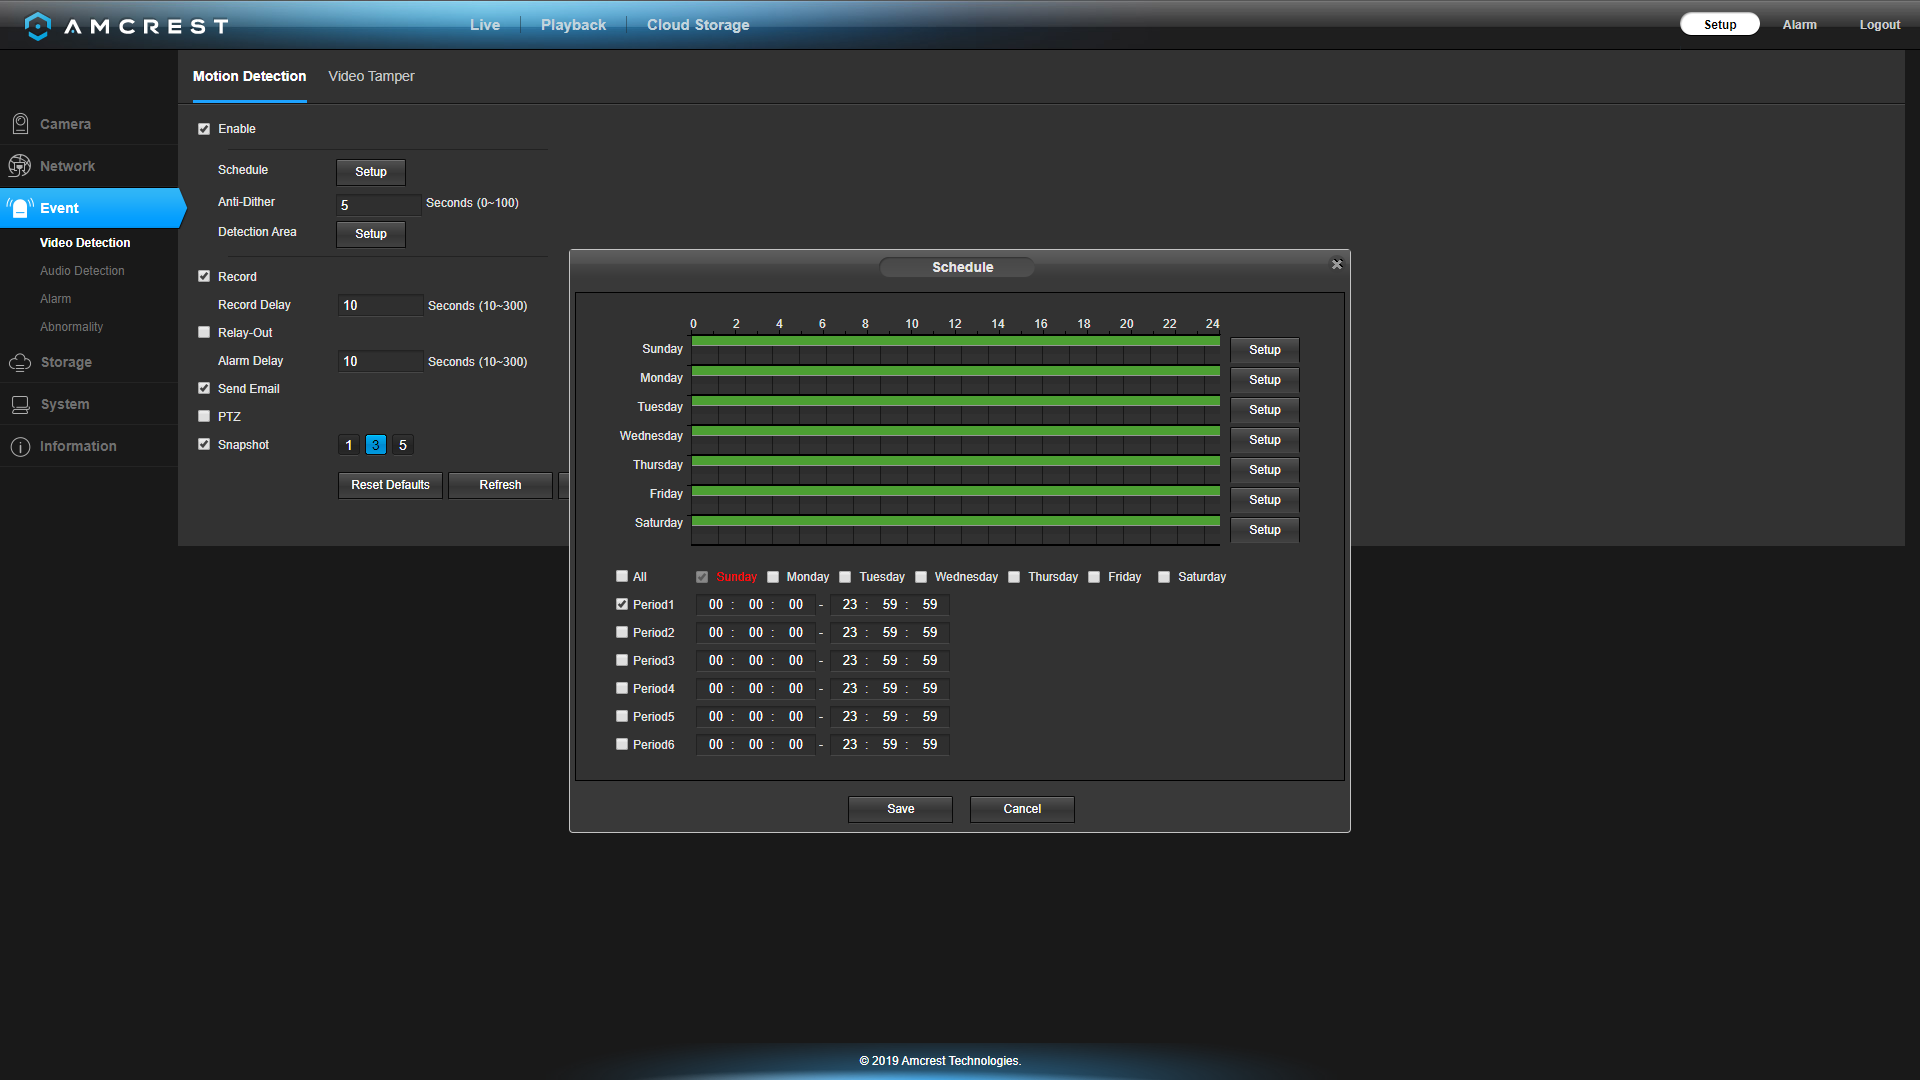Click Setup button next to Schedule label

click(x=370, y=172)
